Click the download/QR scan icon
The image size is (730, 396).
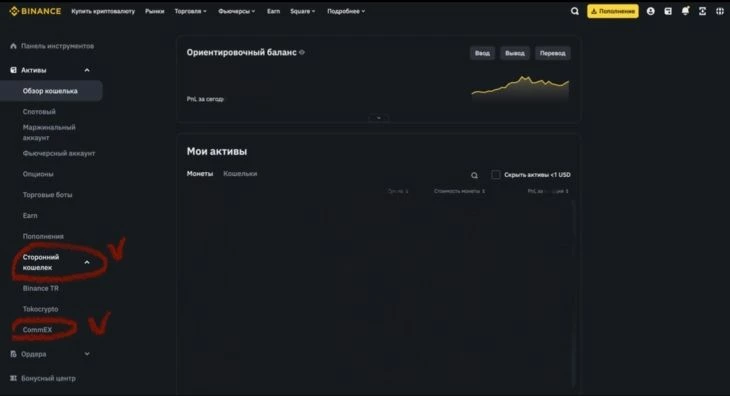[x=703, y=11]
